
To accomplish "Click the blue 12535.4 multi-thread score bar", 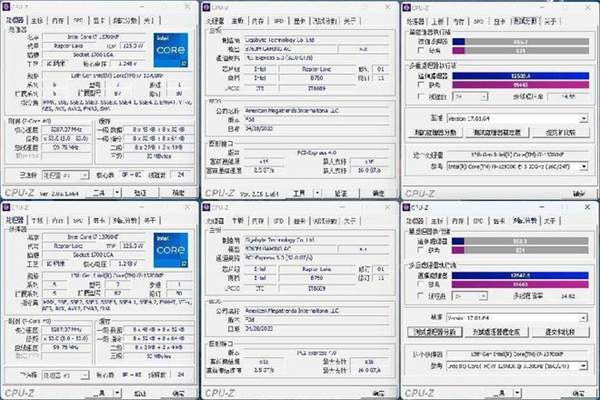I will click(x=520, y=76).
